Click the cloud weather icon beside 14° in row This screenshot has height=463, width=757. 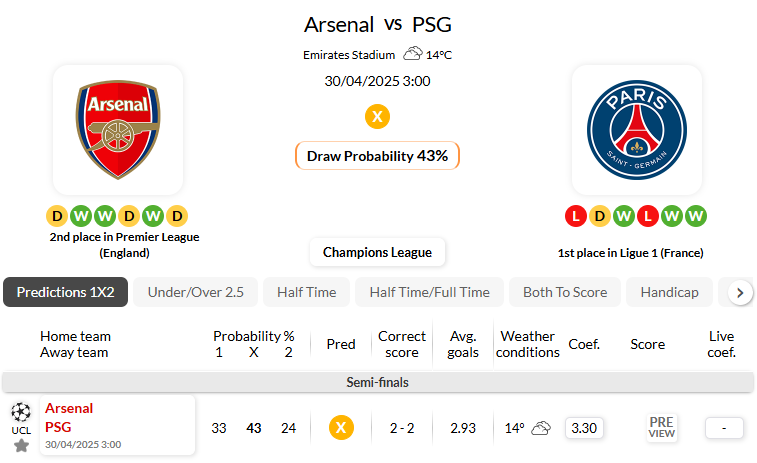point(541,428)
